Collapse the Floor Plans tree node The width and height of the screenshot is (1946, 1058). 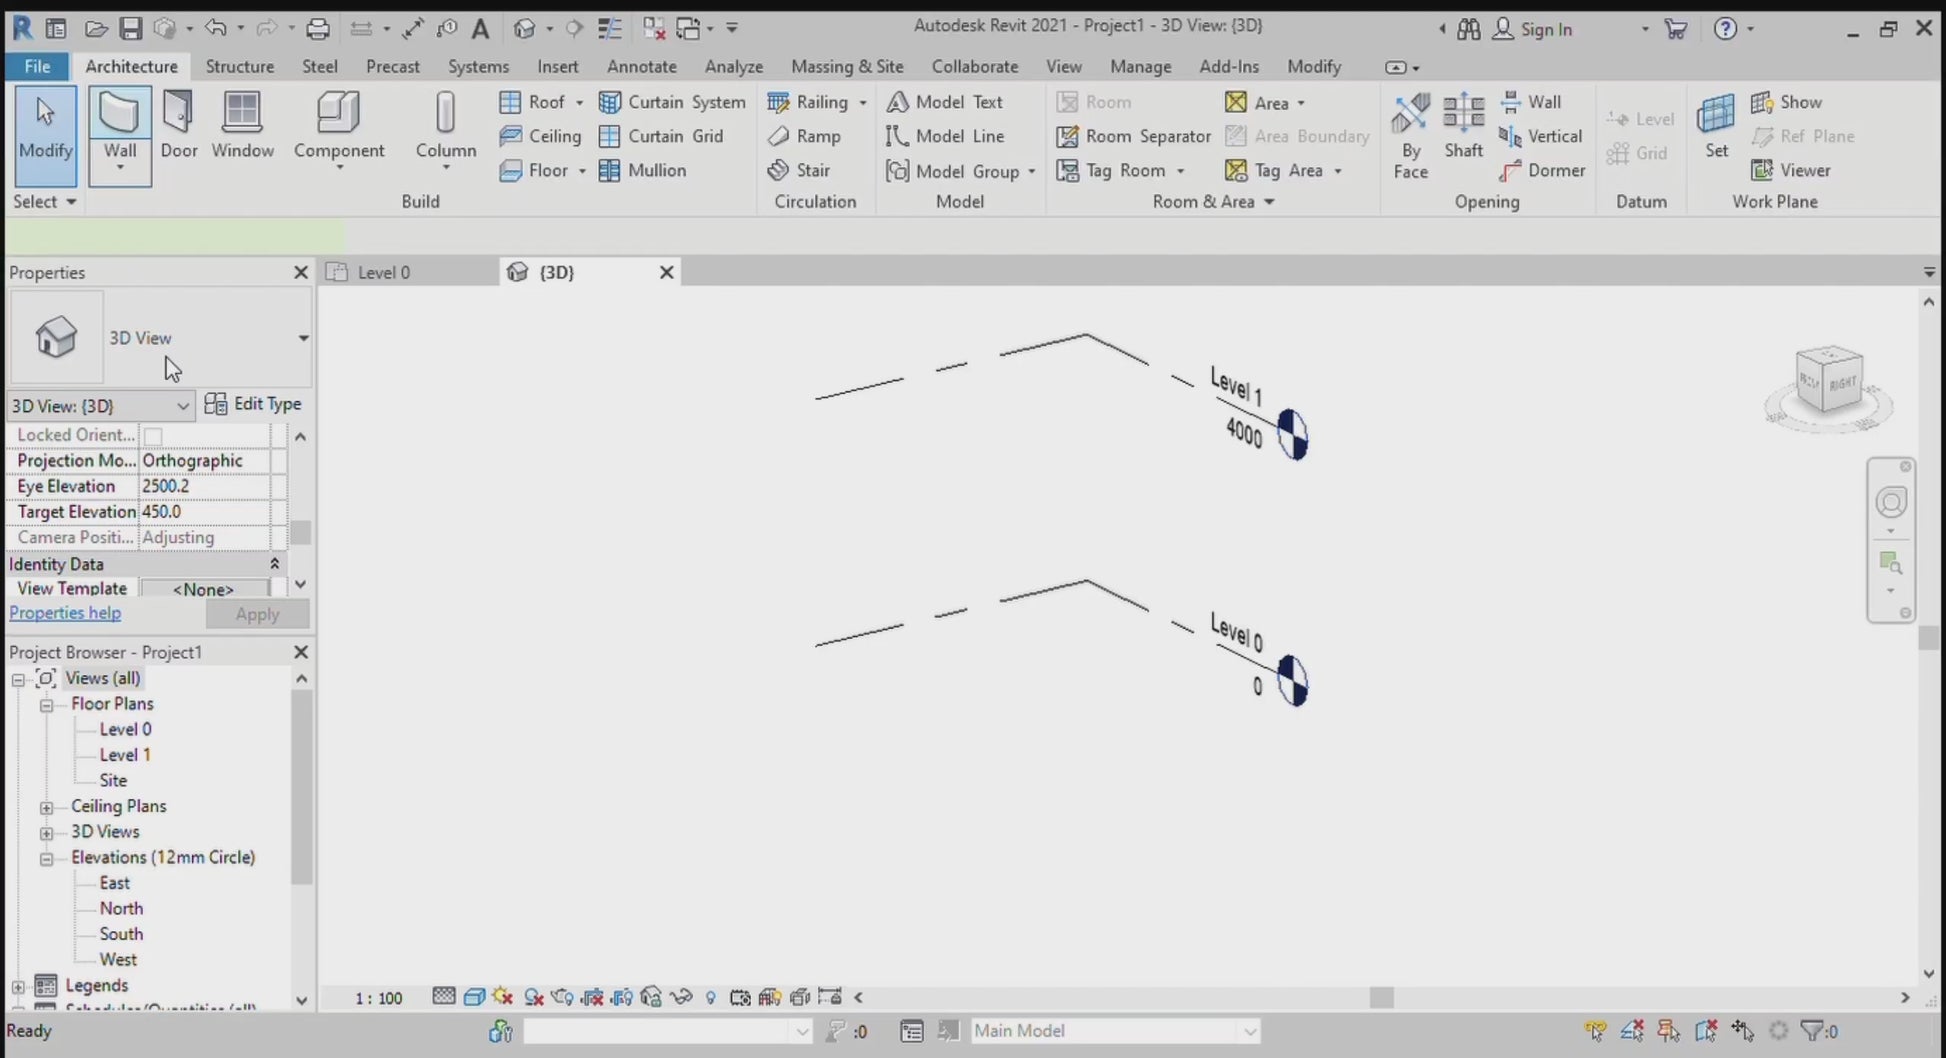tap(46, 705)
